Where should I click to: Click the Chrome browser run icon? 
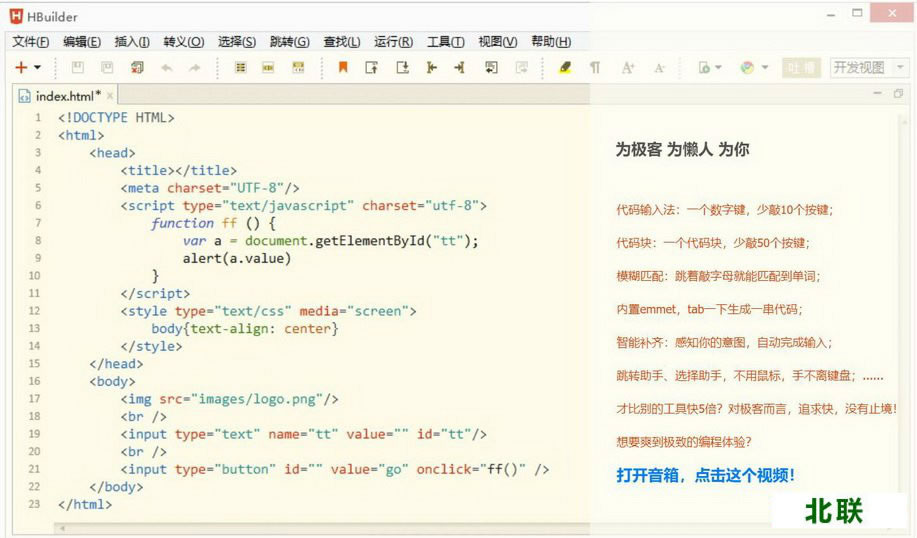pyautogui.click(x=747, y=68)
